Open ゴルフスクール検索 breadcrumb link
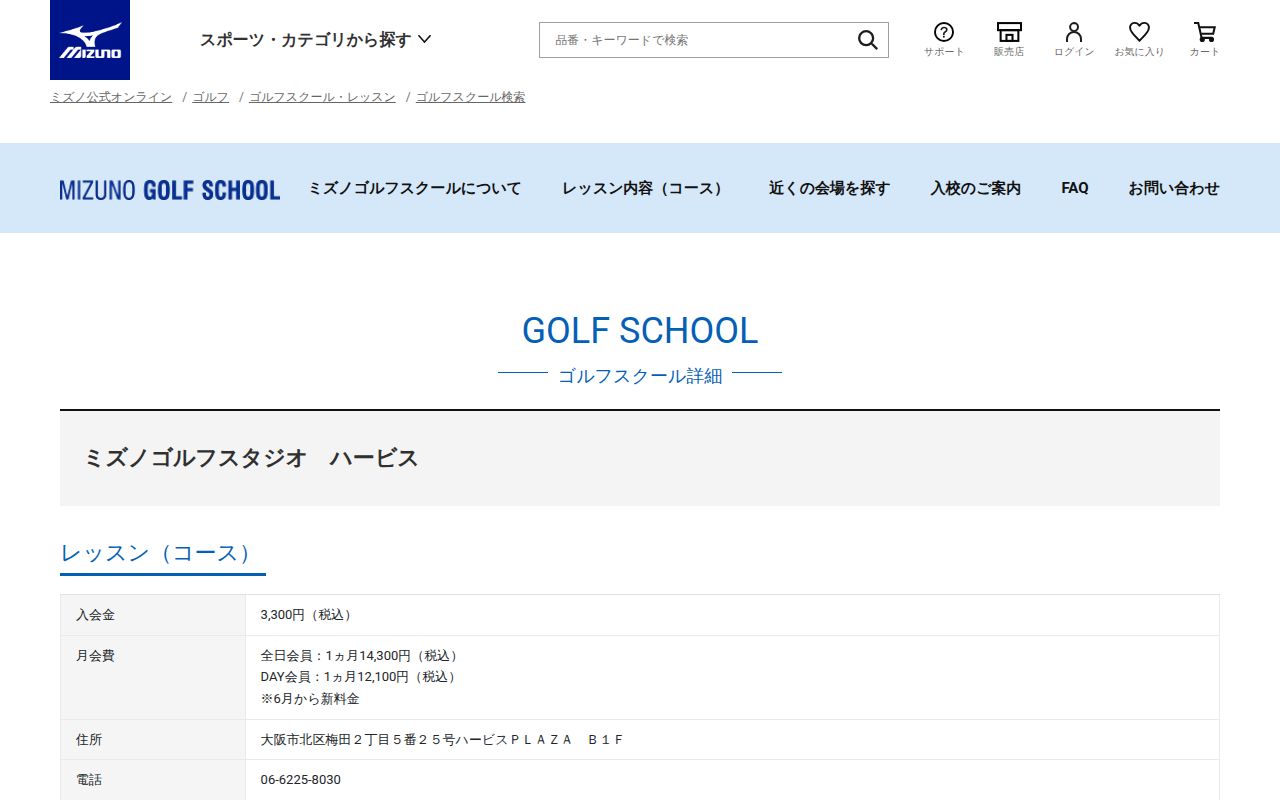The image size is (1280, 800). (470, 97)
